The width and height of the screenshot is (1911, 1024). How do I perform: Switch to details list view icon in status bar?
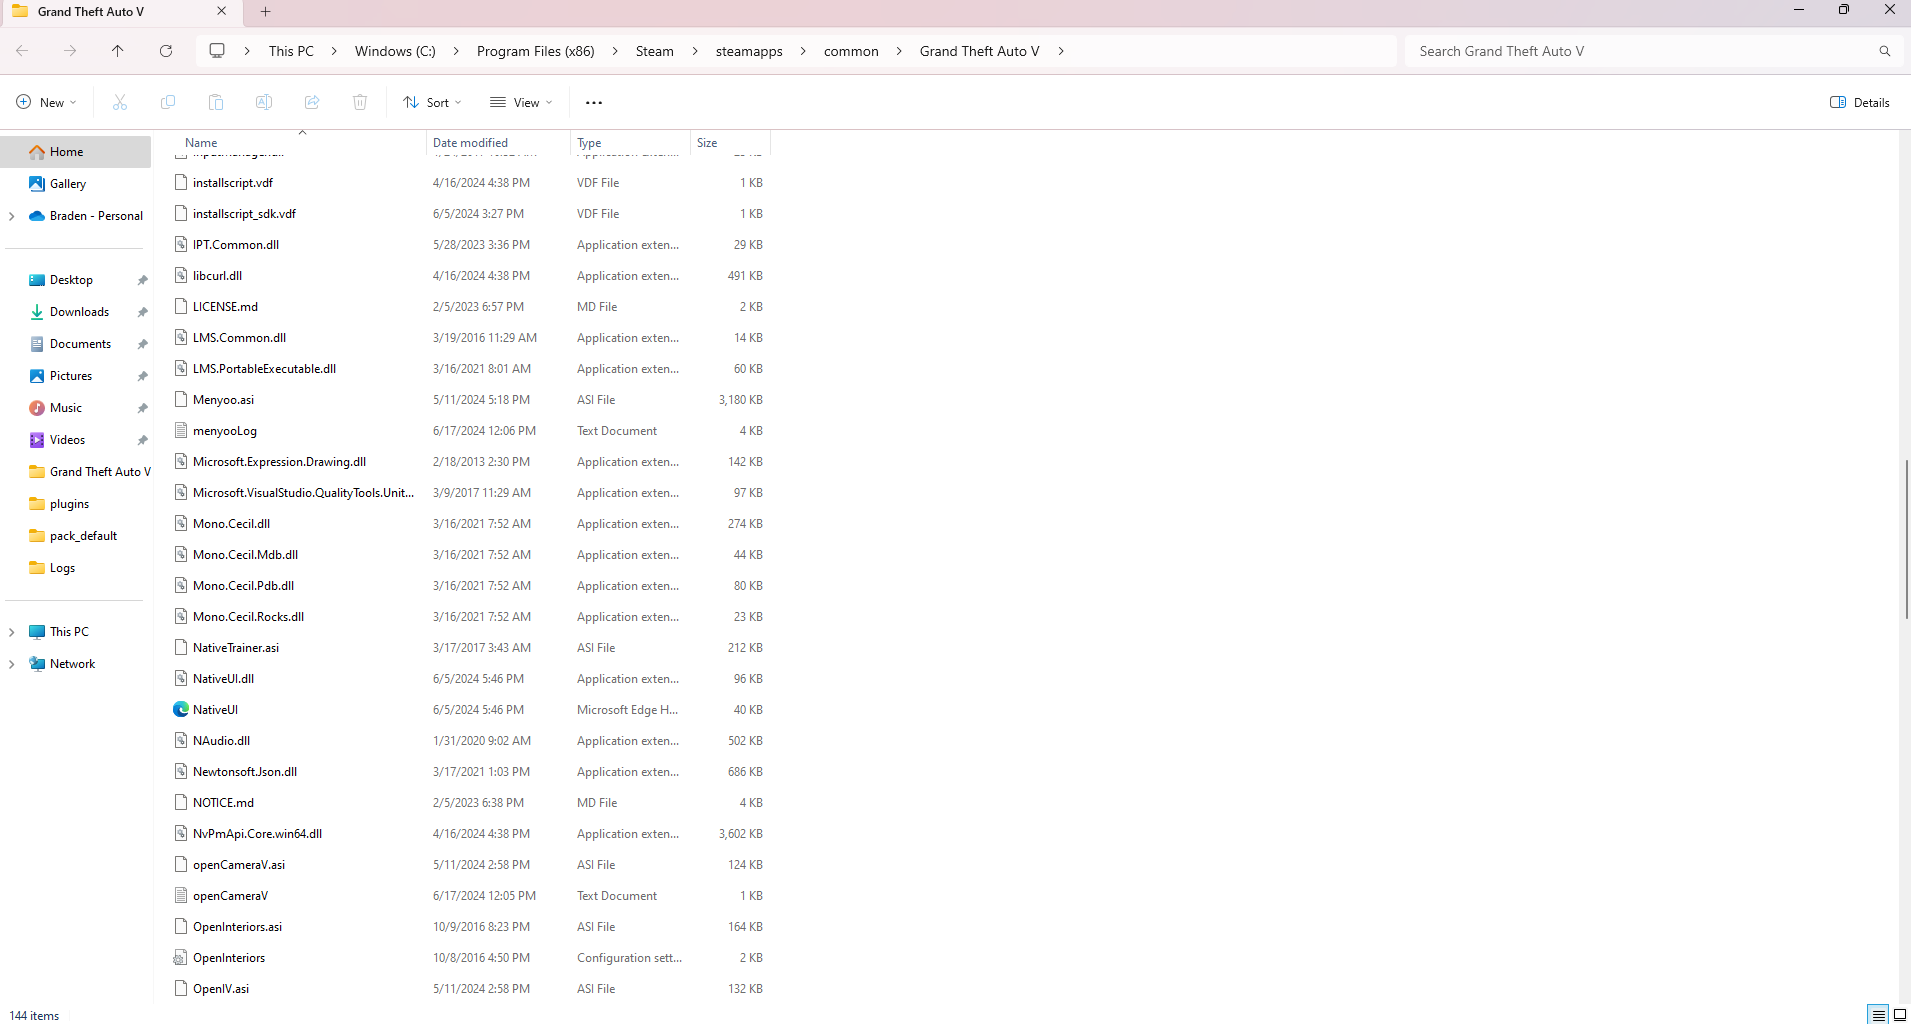pos(1878,1014)
